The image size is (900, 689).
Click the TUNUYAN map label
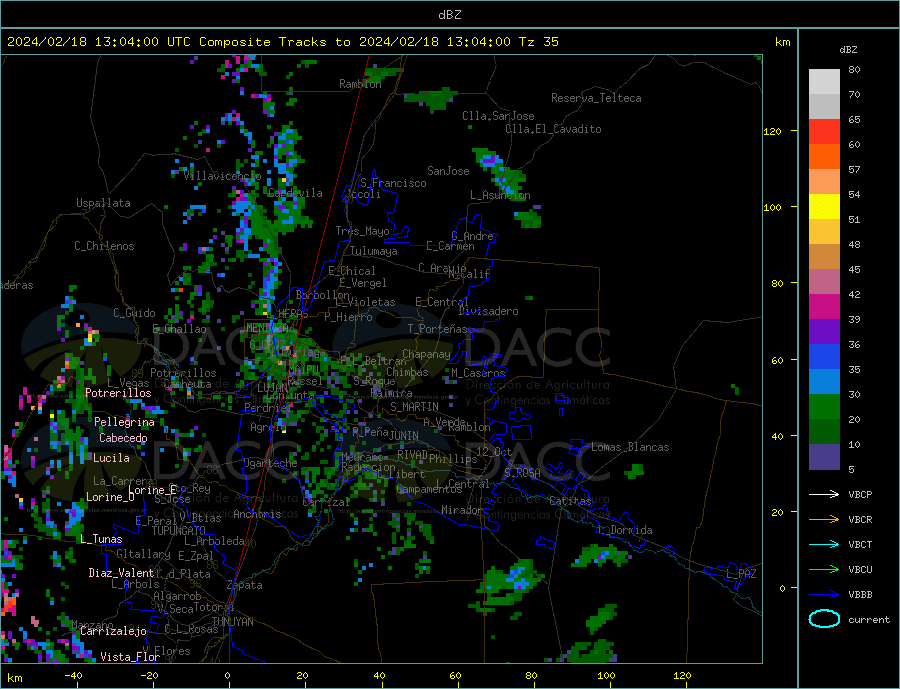232,622
